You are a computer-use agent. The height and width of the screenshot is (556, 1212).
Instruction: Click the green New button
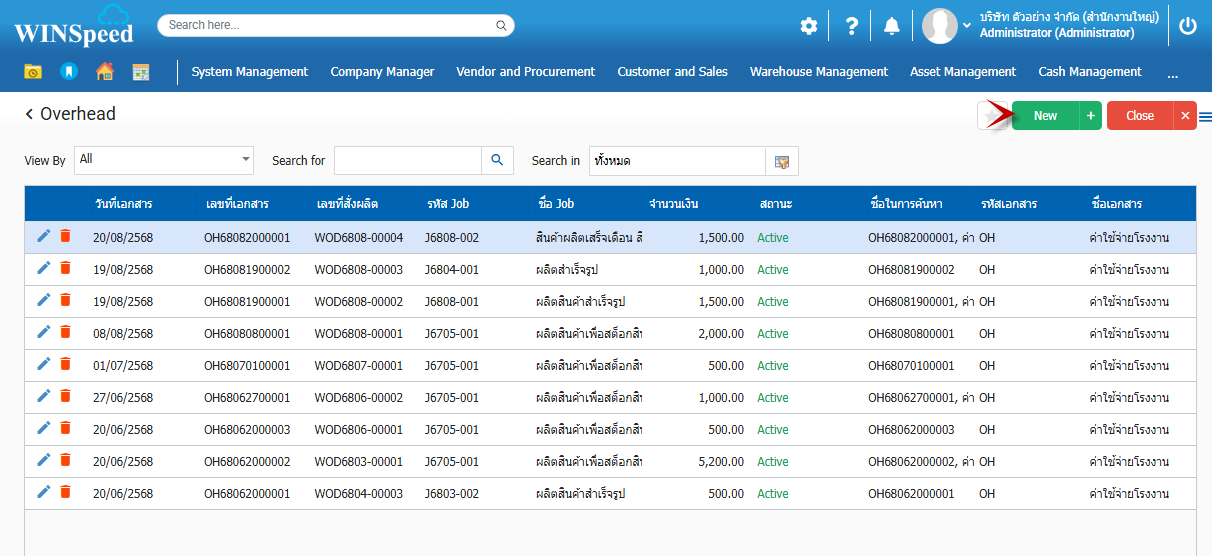[x=1045, y=116]
